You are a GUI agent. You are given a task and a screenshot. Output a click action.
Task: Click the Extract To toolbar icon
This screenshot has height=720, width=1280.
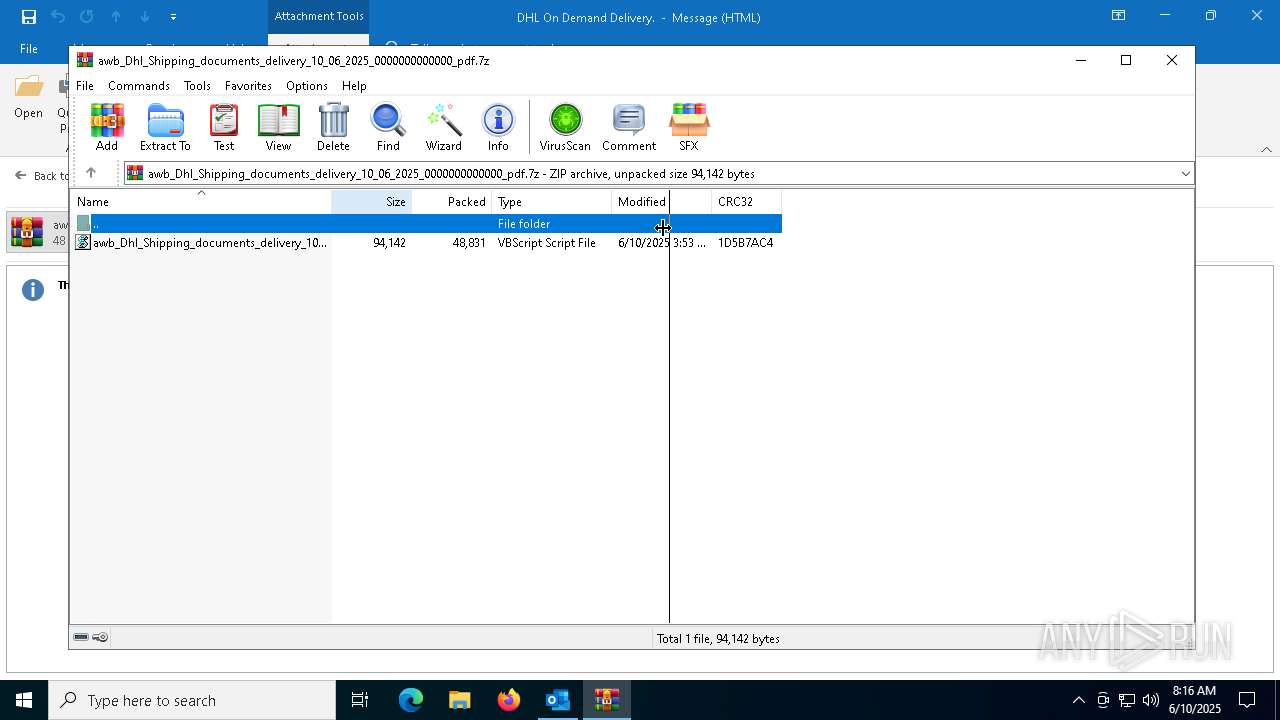(165, 127)
